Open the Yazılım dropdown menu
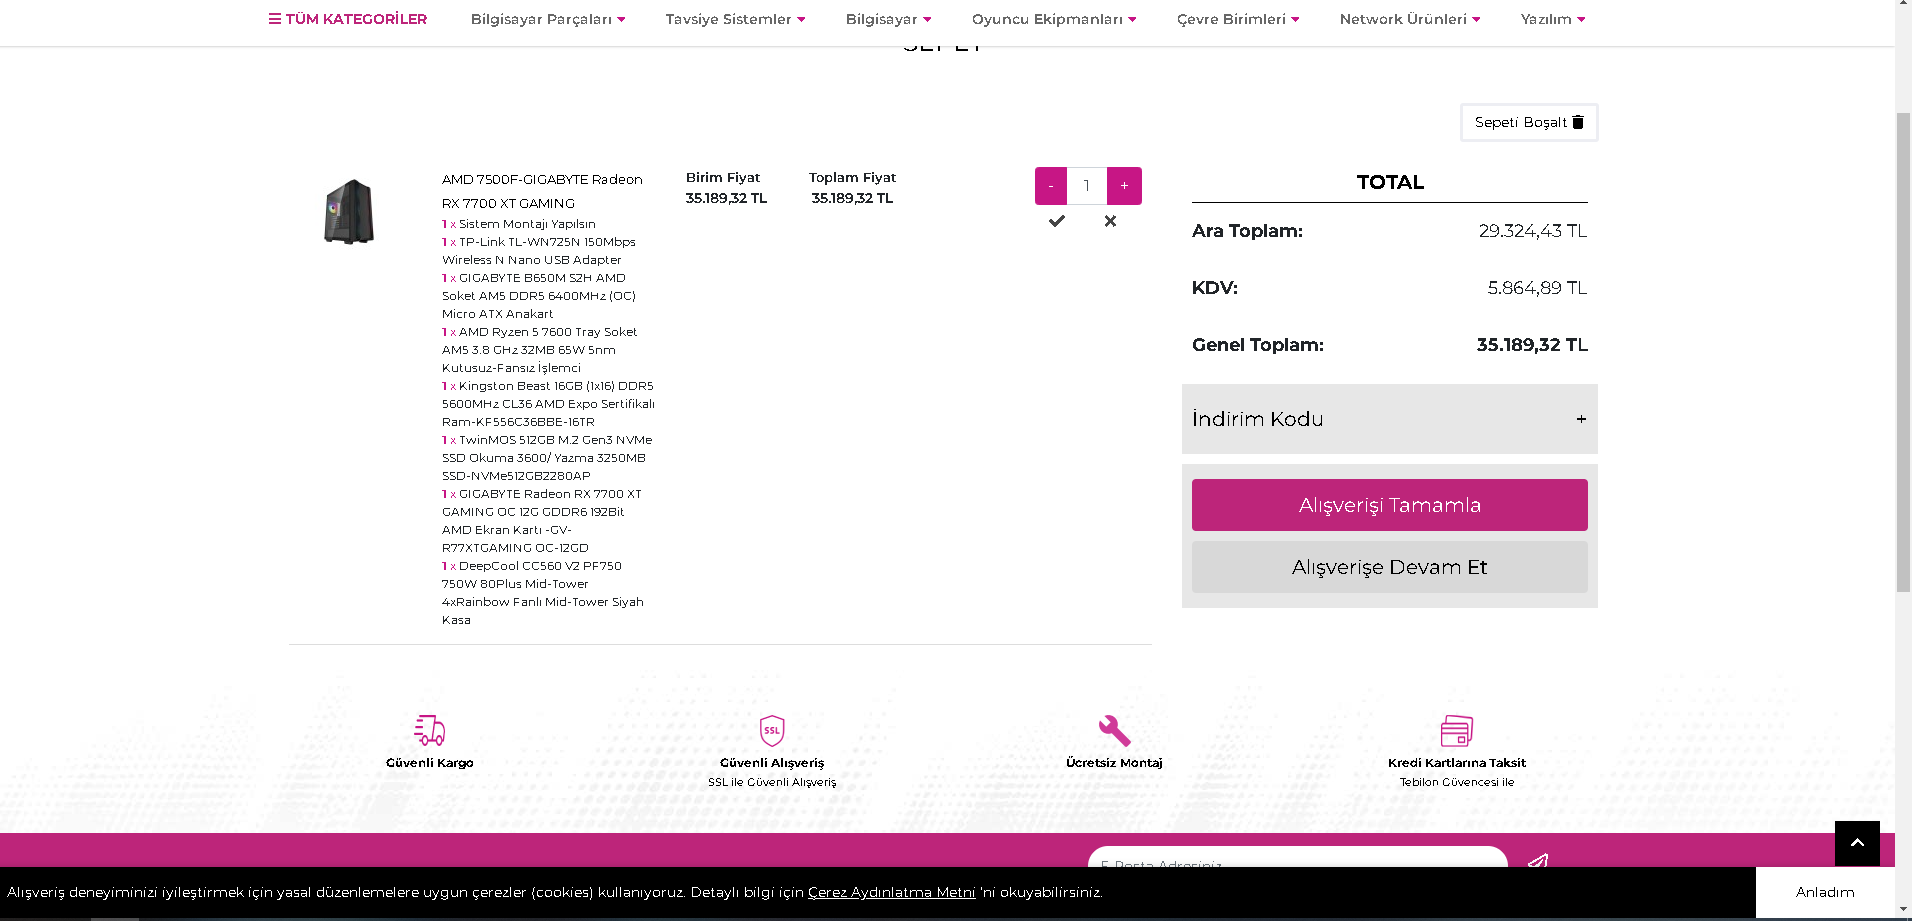 (1553, 19)
